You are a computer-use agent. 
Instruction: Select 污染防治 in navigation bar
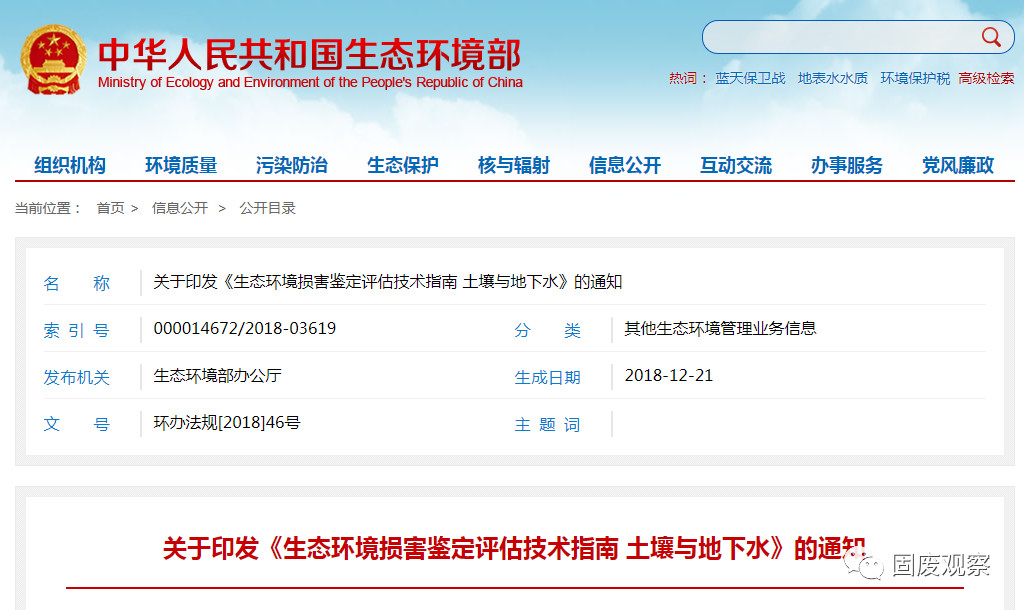point(291,166)
